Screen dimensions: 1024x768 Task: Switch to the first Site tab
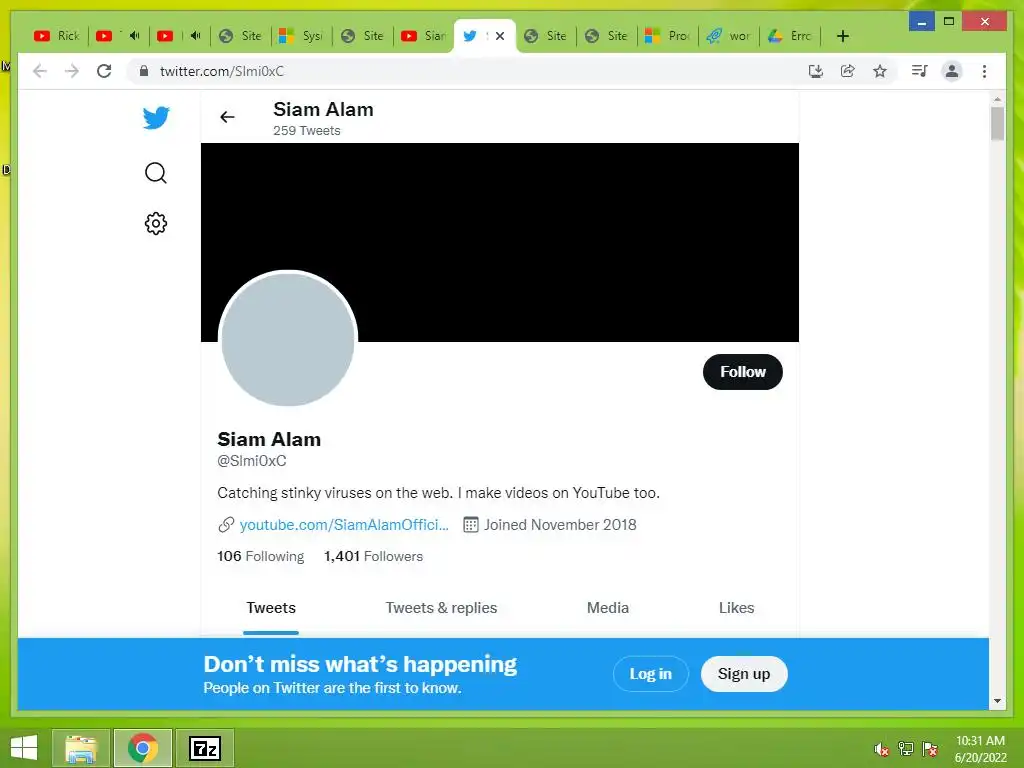click(240, 36)
